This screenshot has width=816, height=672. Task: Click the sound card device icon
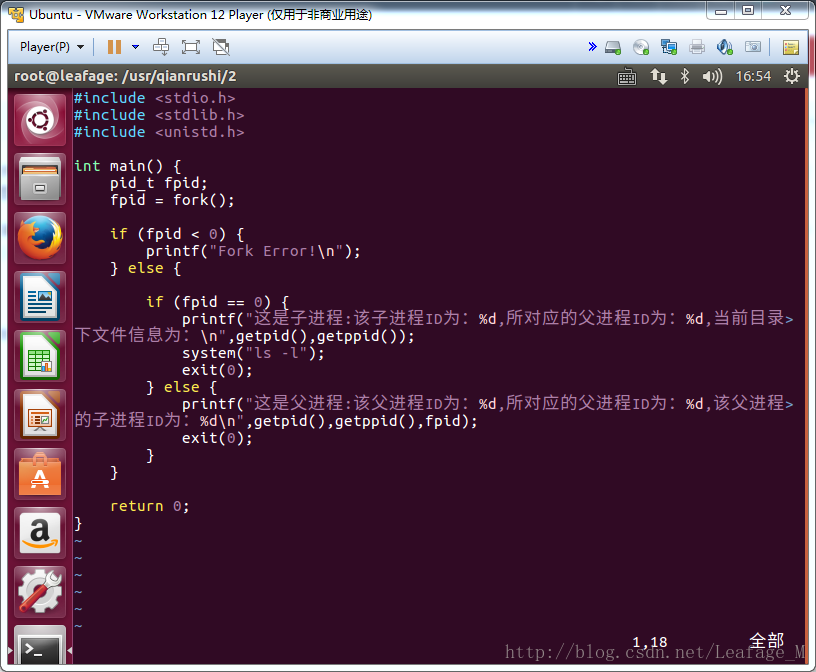[724, 47]
